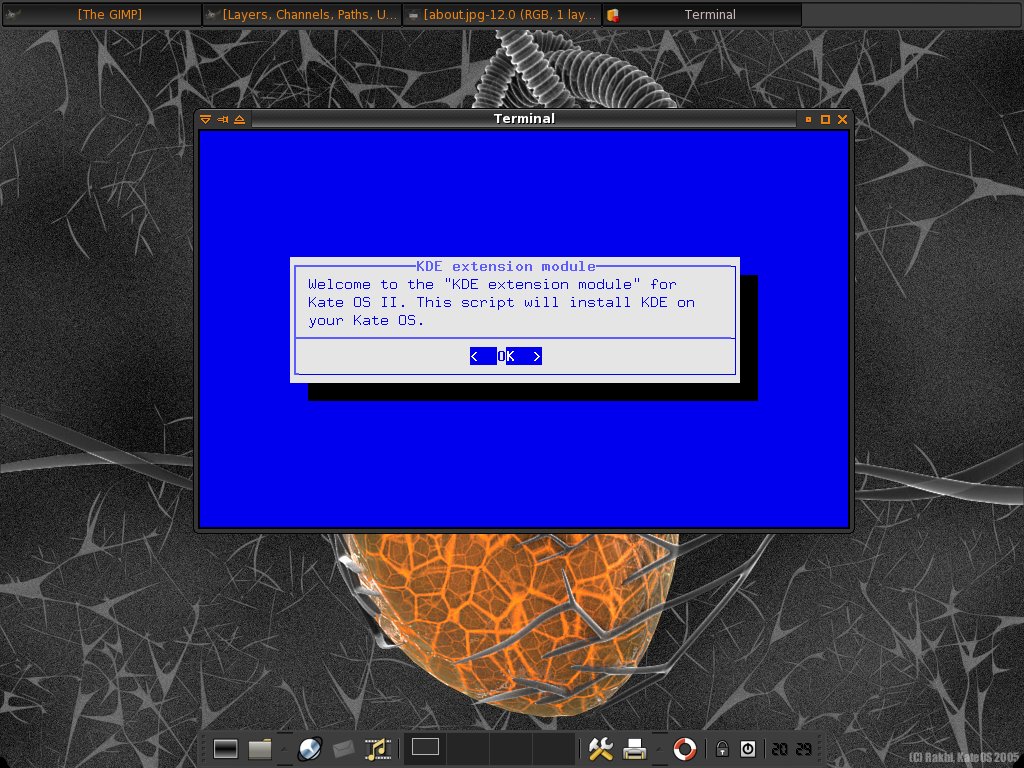Open settings with the hammer and wrench icon

click(x=600, y=749)
